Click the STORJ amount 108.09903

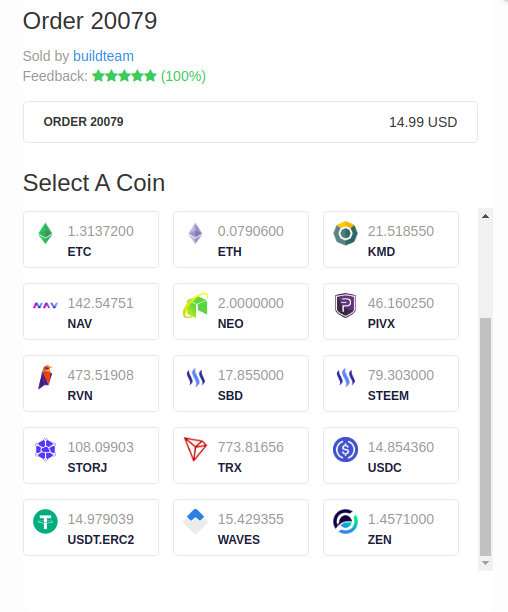tap(101, 447)
